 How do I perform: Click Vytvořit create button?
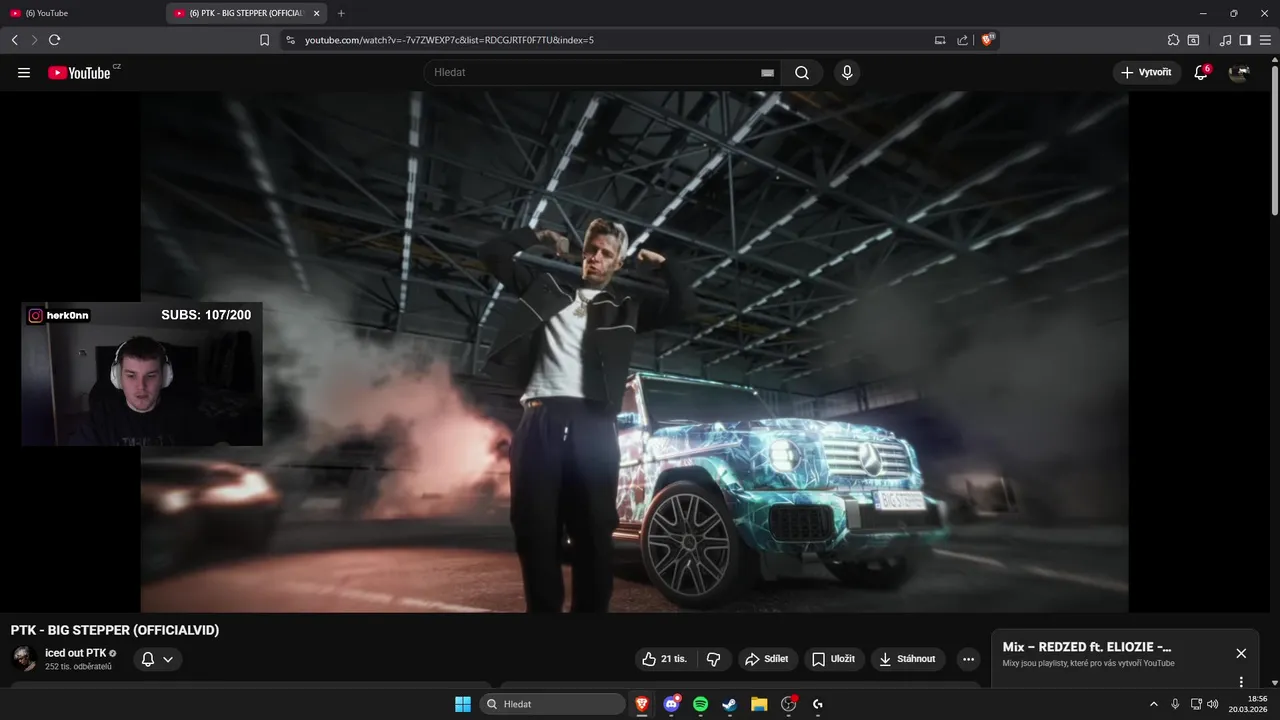(1147, 73)
